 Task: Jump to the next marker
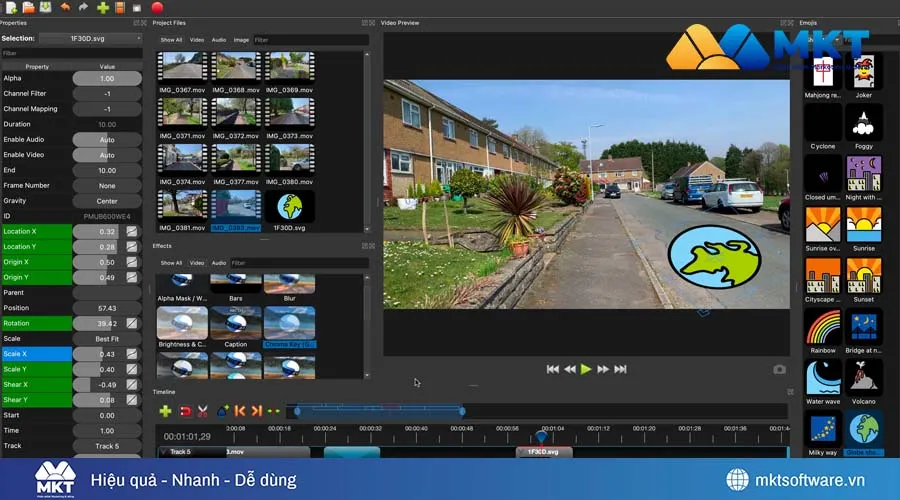pos(257,411)
